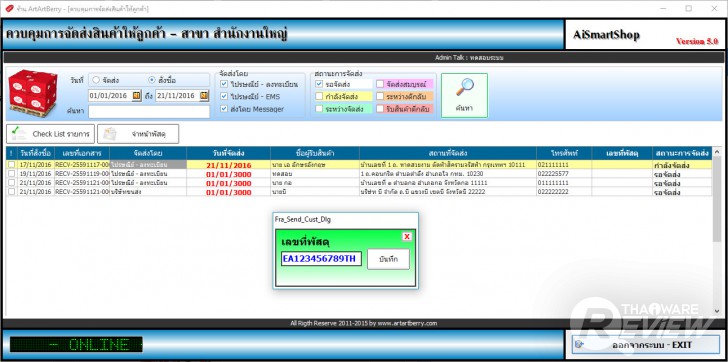
Task: Click the start date field 01/01/2016
Action: 110,95
